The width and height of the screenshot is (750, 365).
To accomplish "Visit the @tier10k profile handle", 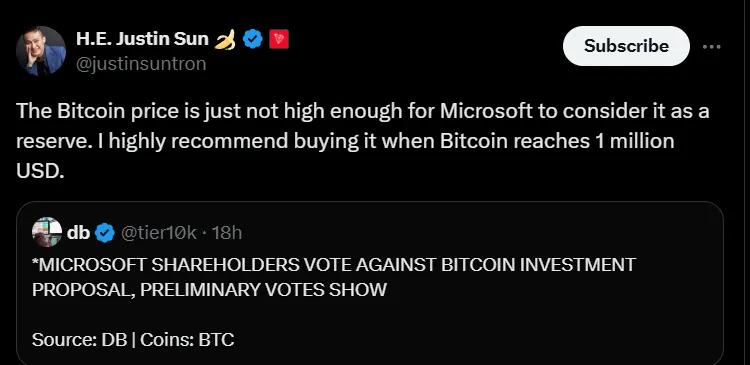I will [x=159, y=233].
